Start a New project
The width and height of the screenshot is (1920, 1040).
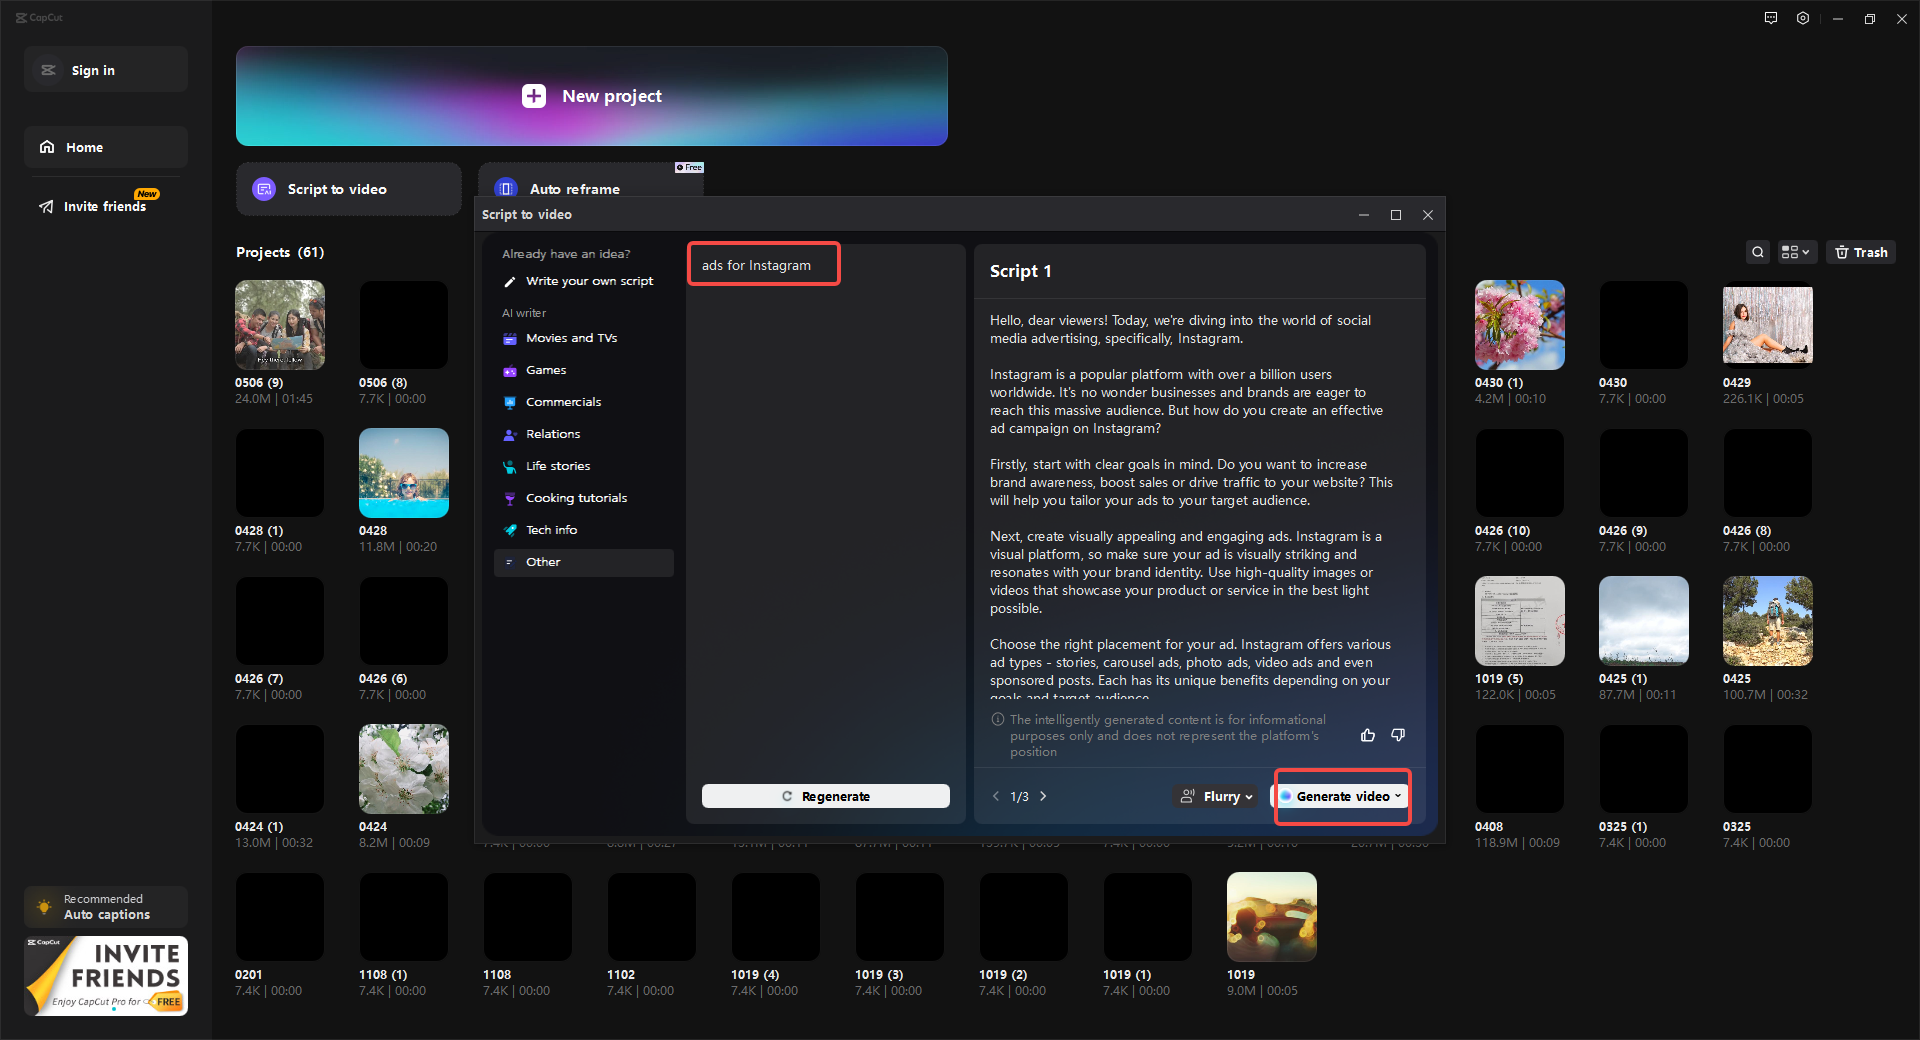click(x=591, y=96)
